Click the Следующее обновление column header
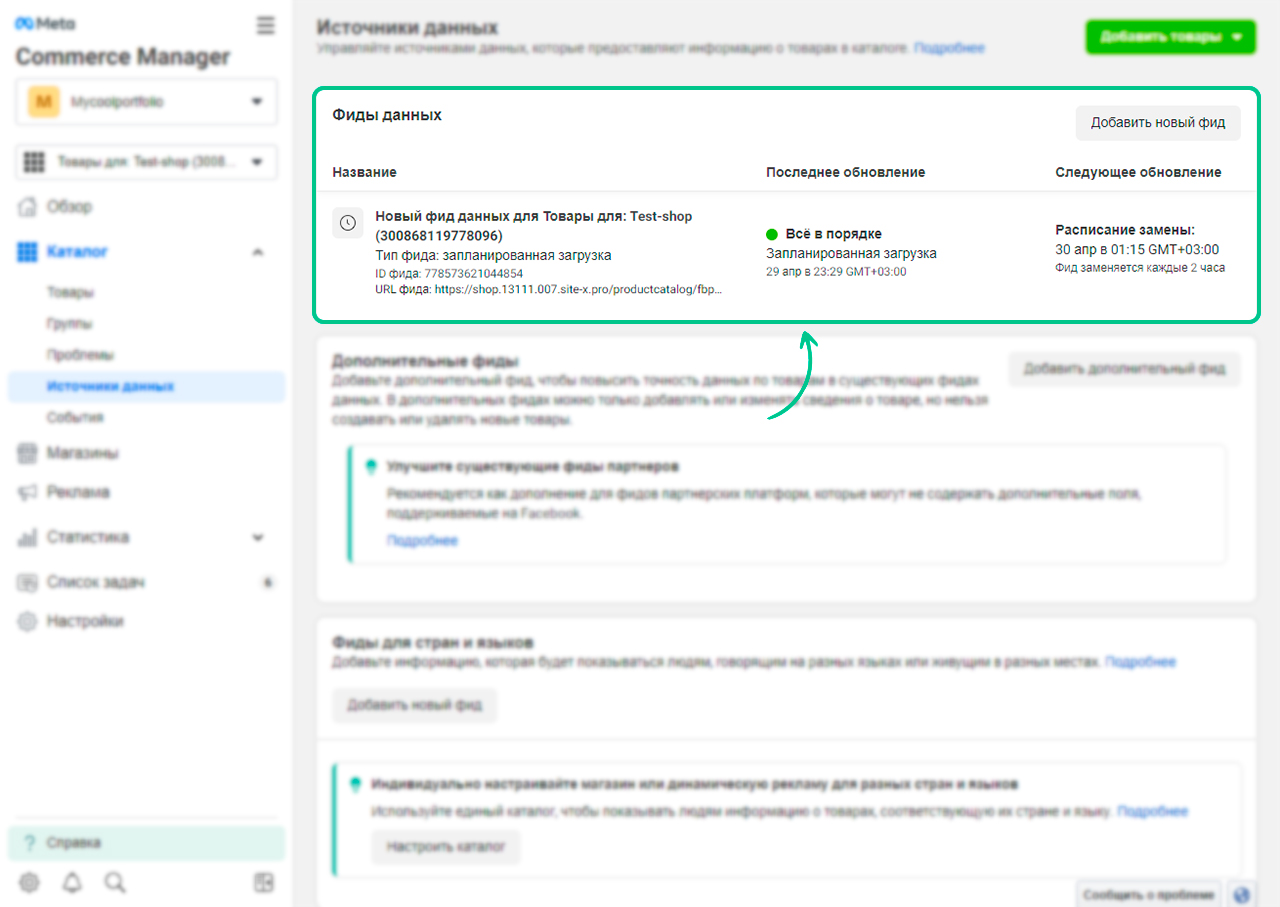Screen dimensions: 1280x907 1138,172
